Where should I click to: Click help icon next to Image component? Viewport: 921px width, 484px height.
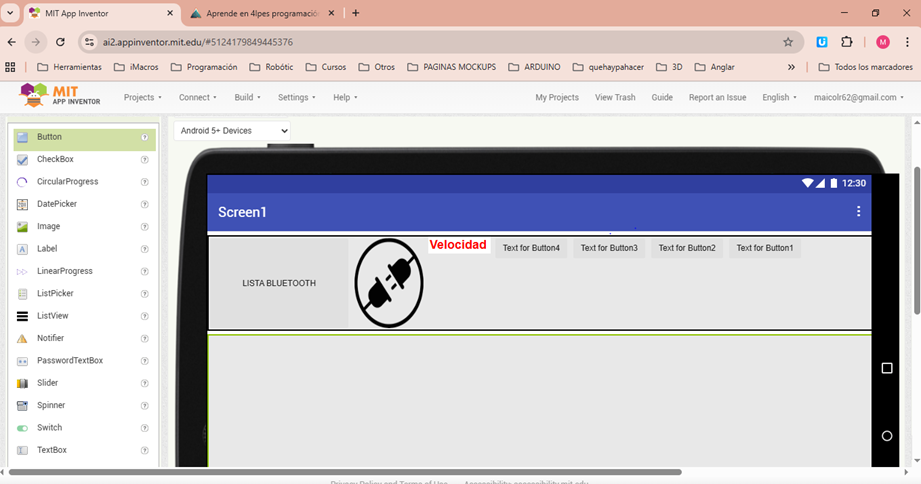point(145,227)
